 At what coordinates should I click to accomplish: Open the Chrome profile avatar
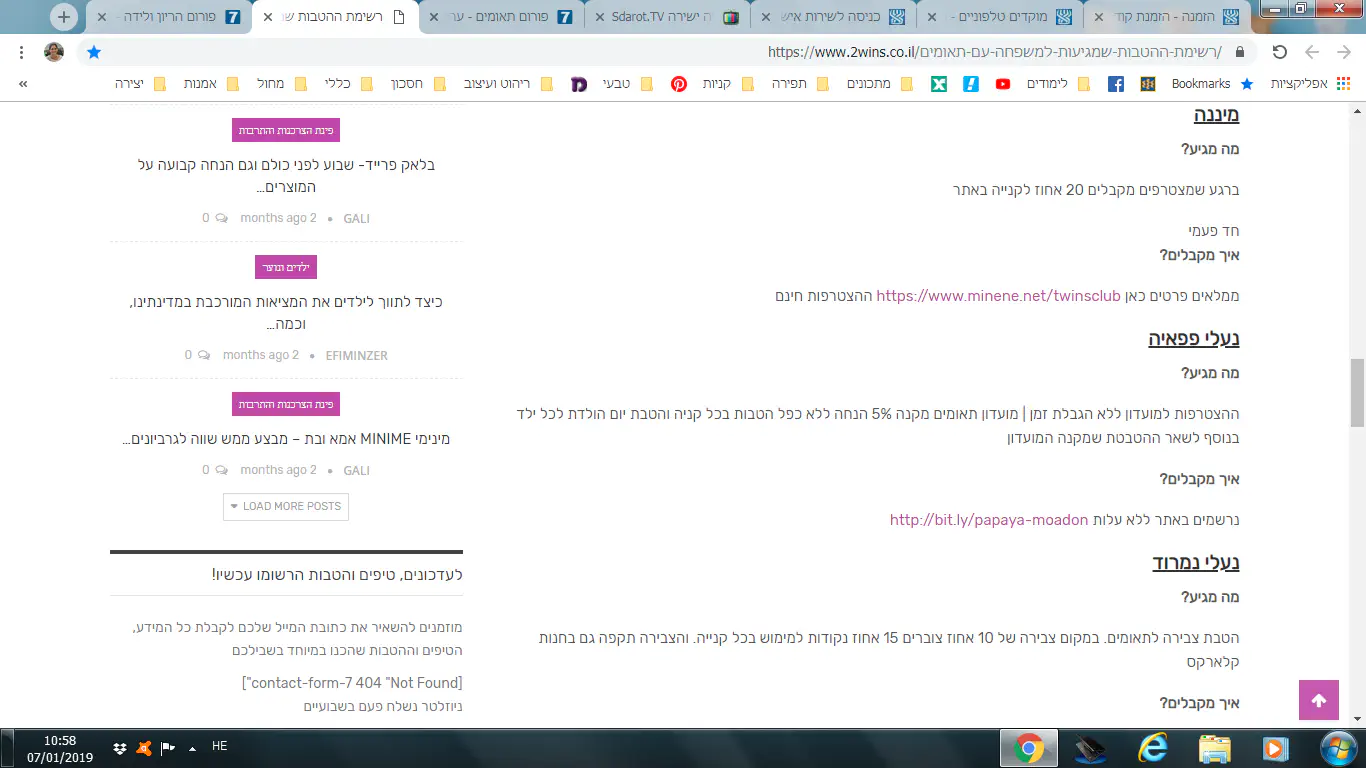point(54,52)
